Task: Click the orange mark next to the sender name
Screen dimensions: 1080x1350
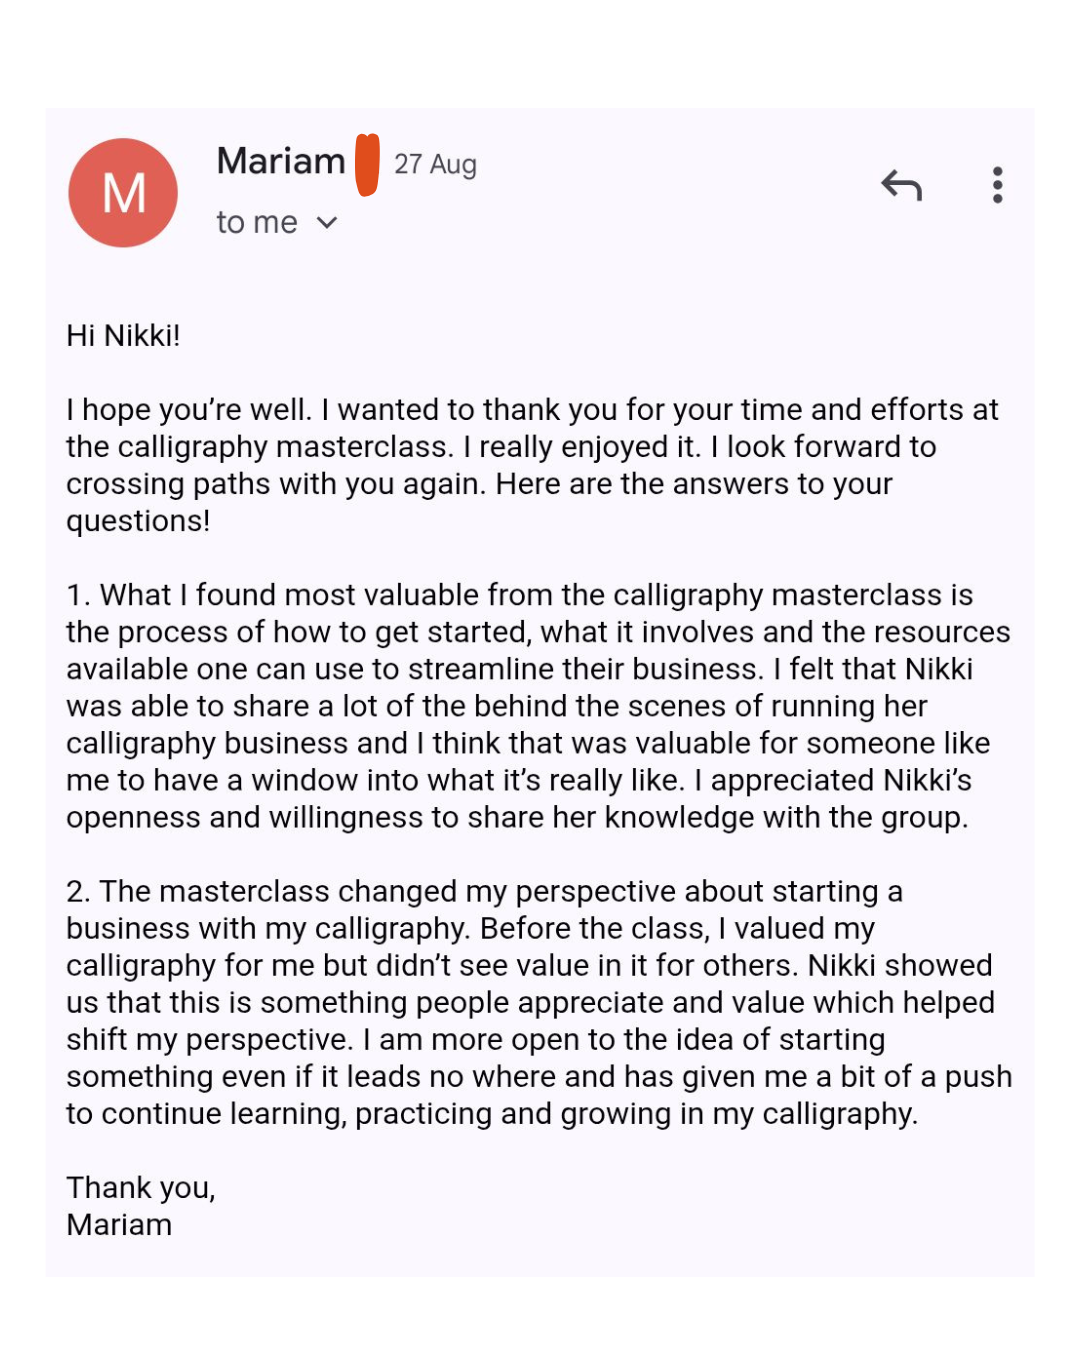Action: click(368, 164)
